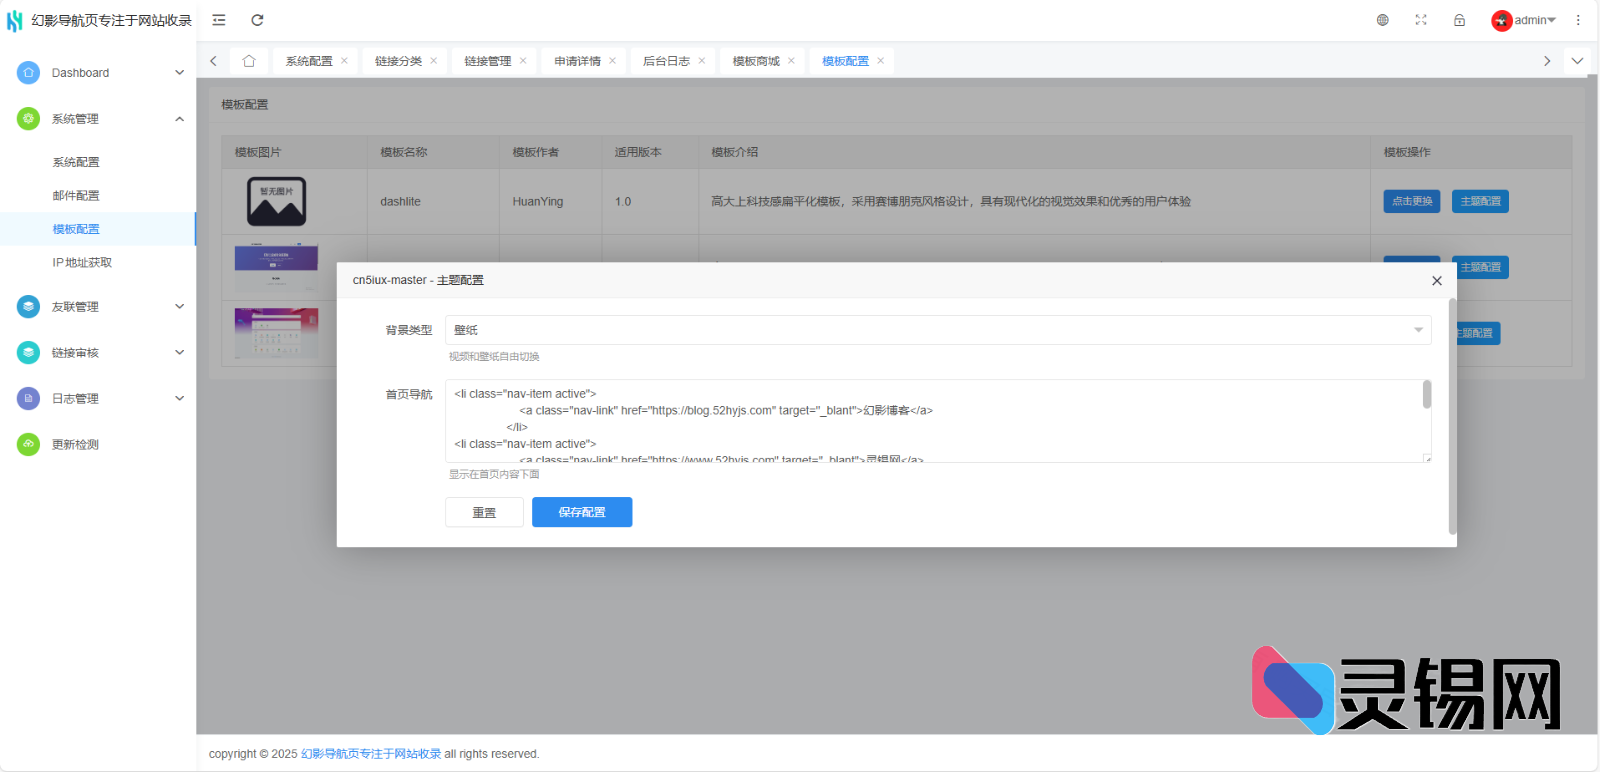The image size is (1600, 772).
Task: Open the globe language icon
Action: pos(1383,20)
